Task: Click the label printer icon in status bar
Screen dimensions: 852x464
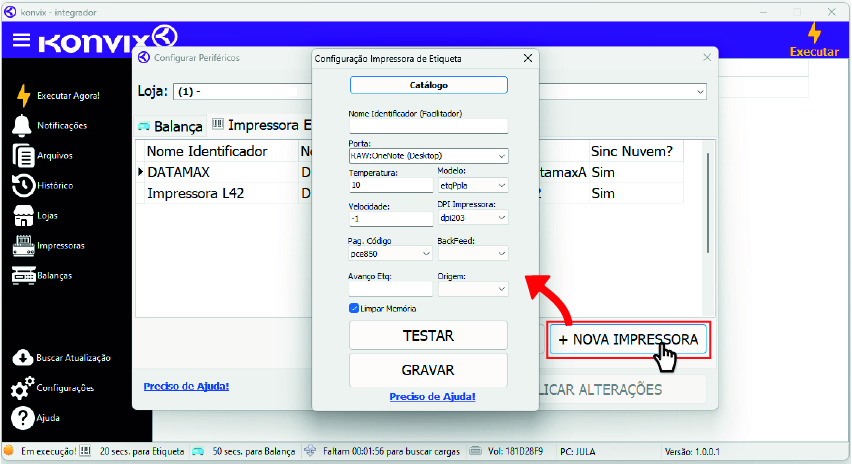Action: pyautogui.click(x=85, y=451)
